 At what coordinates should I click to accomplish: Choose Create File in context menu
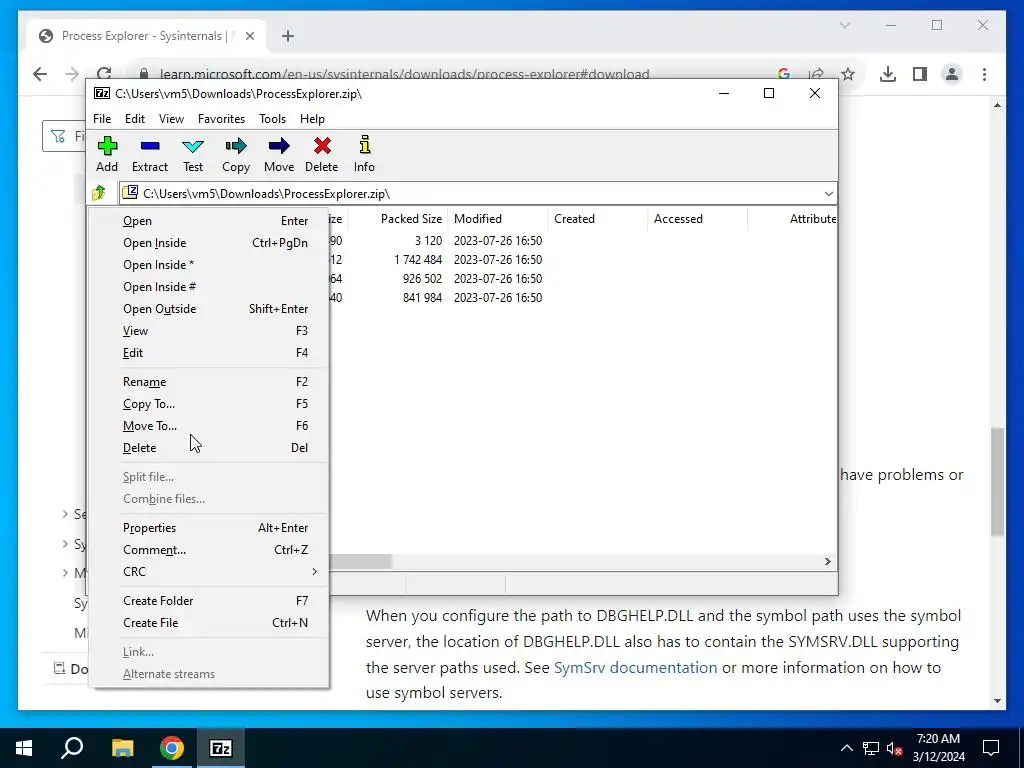208,623
